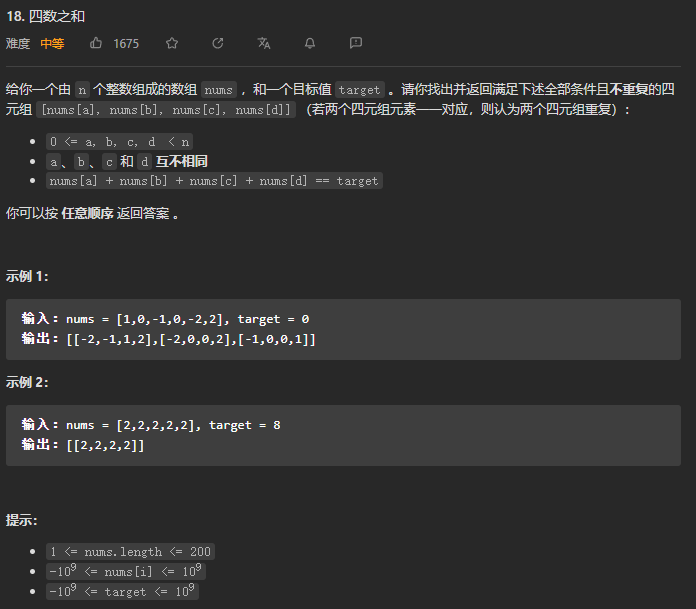696x609 pixels.
Task: Click the difficulty label 难度
Action: click(x=18, y=44)
